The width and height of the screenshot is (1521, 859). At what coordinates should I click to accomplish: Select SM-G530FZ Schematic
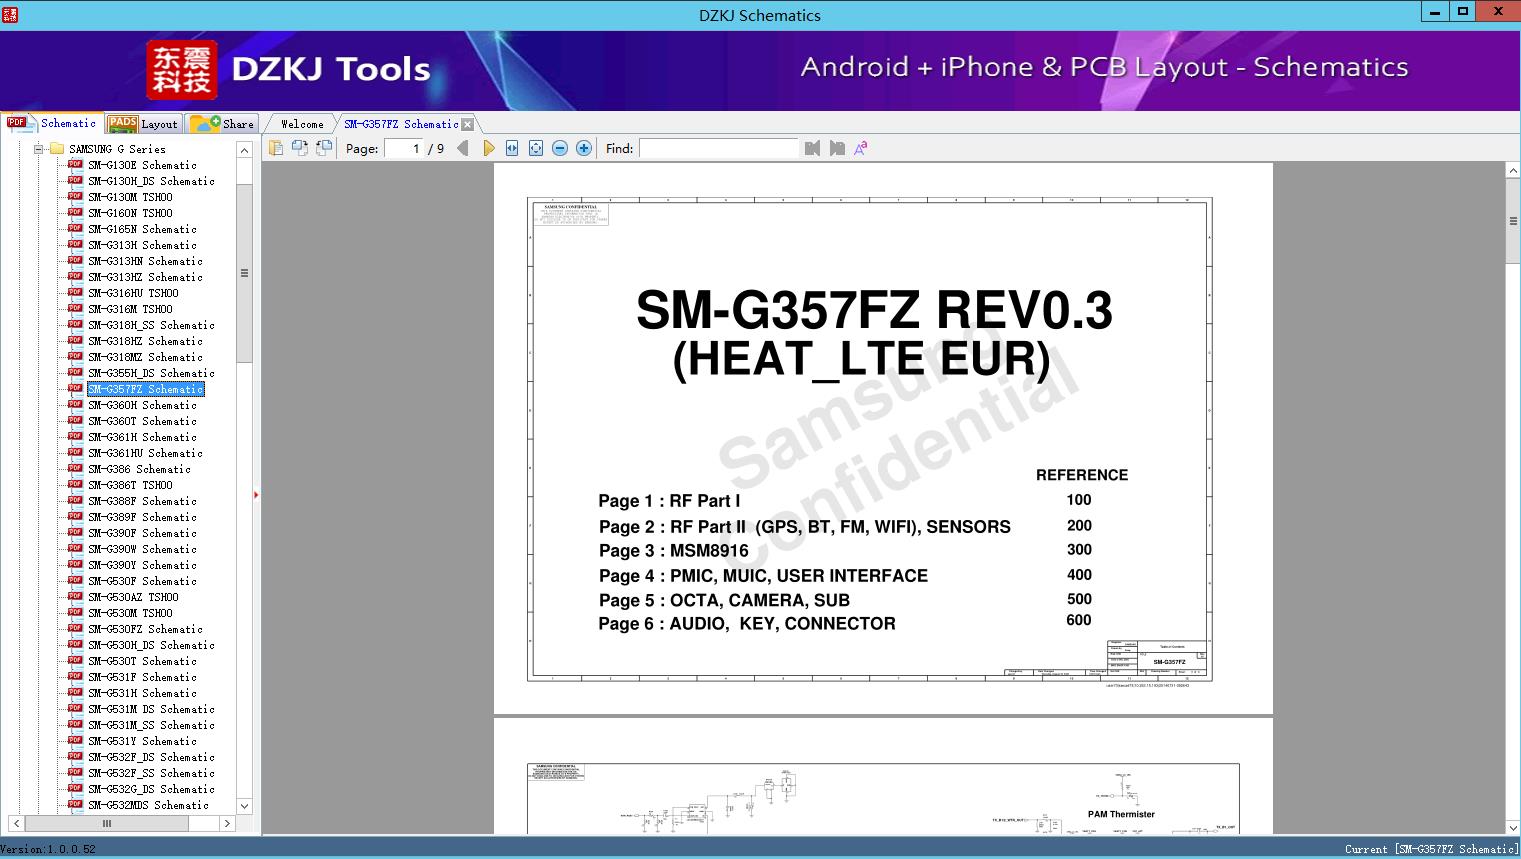click(145, 629)
